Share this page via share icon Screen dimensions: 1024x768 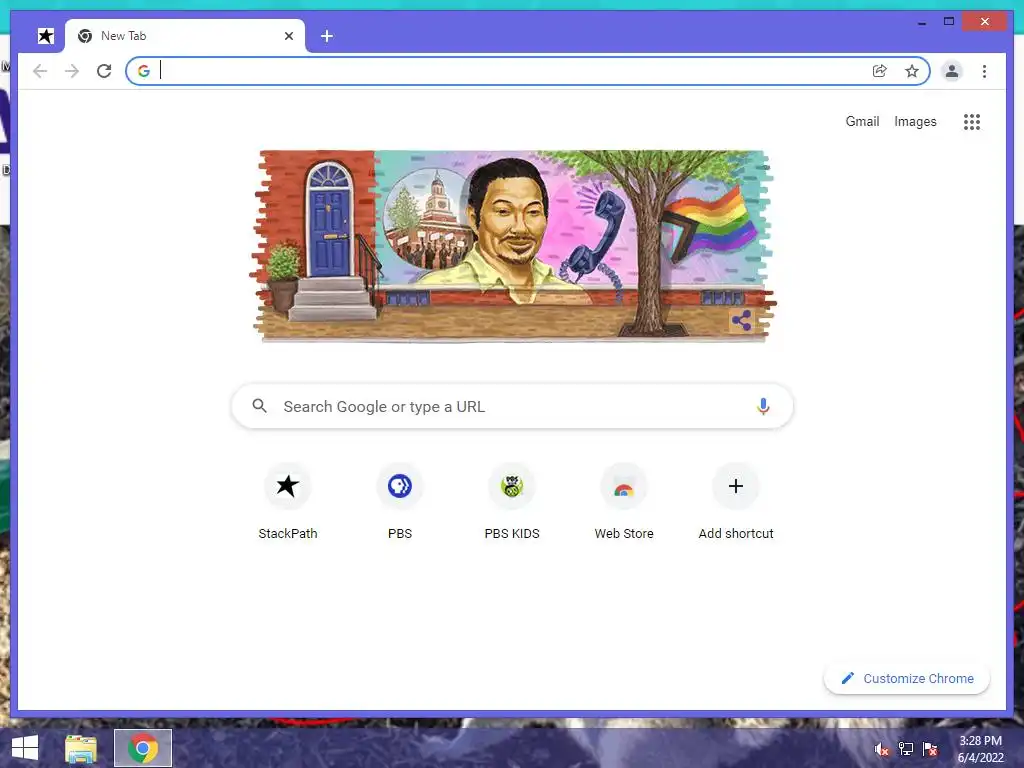pos(880,71)
